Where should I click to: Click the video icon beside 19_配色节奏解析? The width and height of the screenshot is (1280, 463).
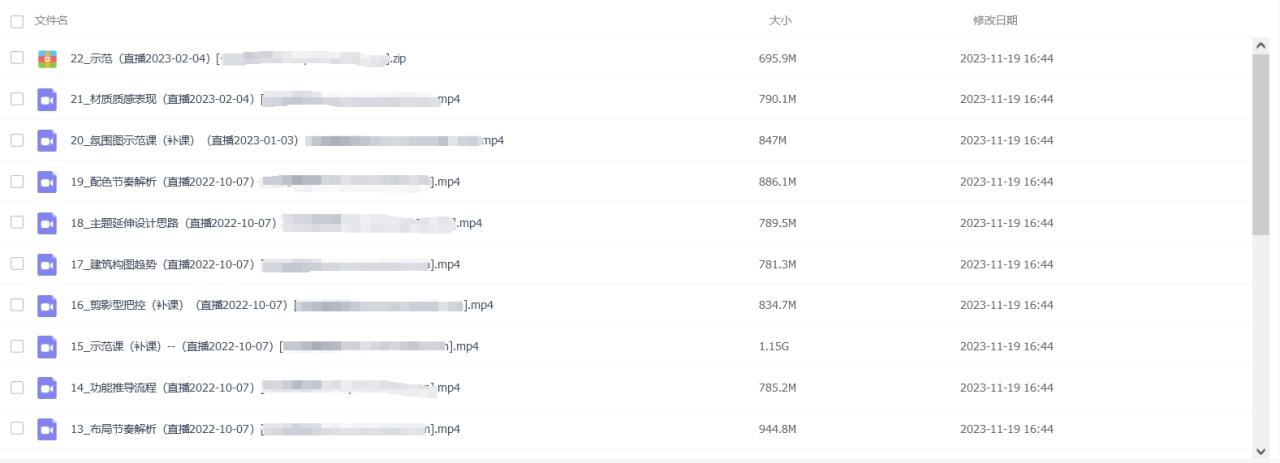click(47, 182)
